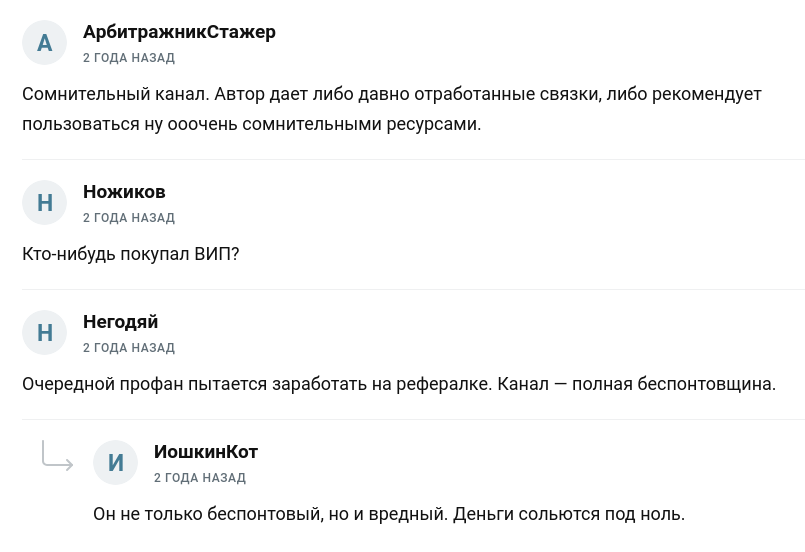Click the sentence 'Деньги сольются под ноль'
Image resolution: width=805 pixels, height=552 pixels.
tap(569, 515)
